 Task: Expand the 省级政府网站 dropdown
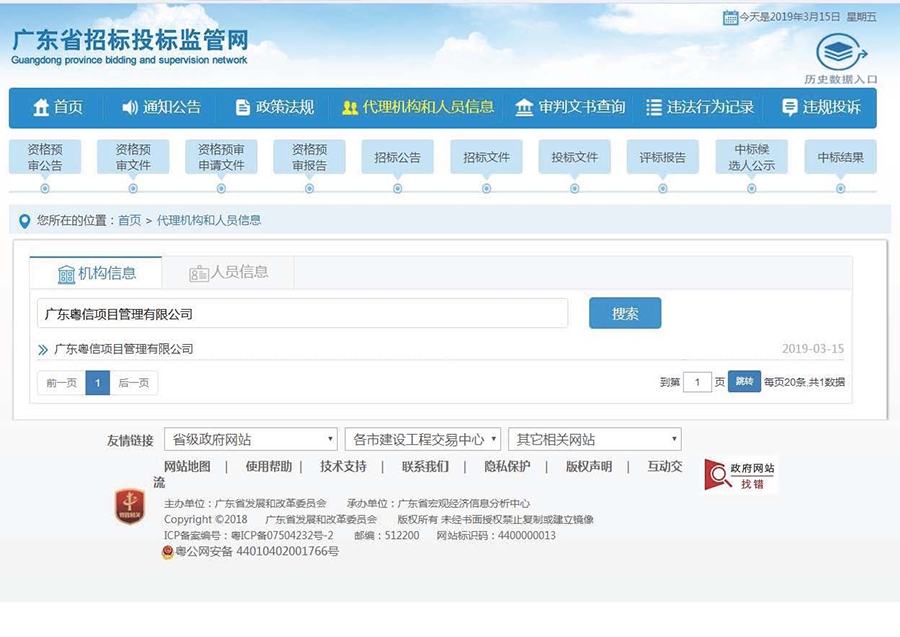point(250,439)
